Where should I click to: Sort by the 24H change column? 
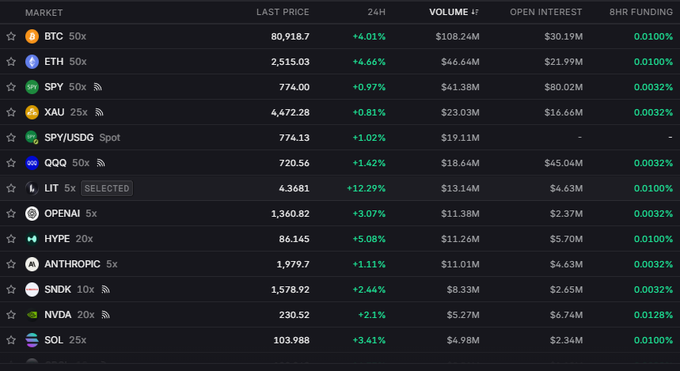pyautogui.click(x=376, y=12)
